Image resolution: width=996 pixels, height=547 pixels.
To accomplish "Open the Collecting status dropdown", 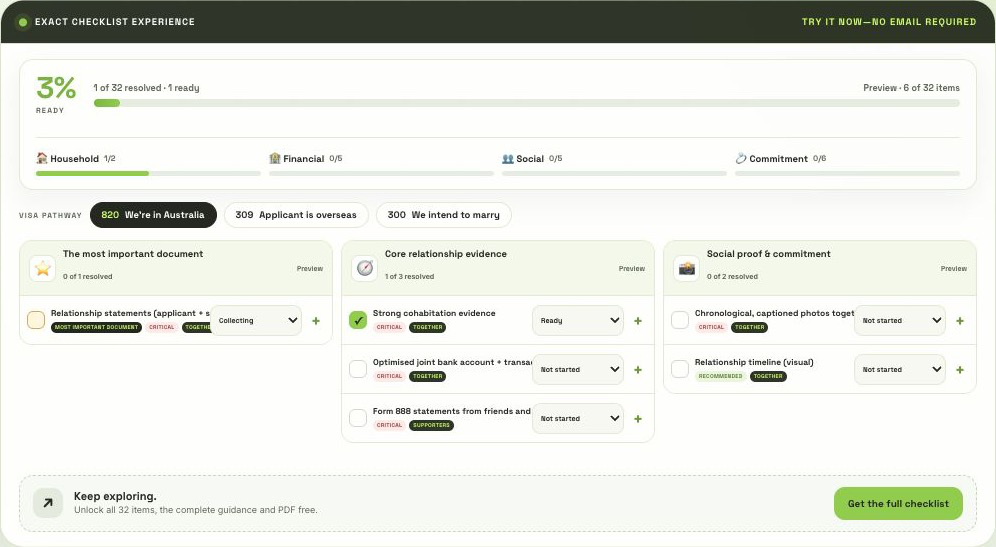I will (x=256, y=321).
